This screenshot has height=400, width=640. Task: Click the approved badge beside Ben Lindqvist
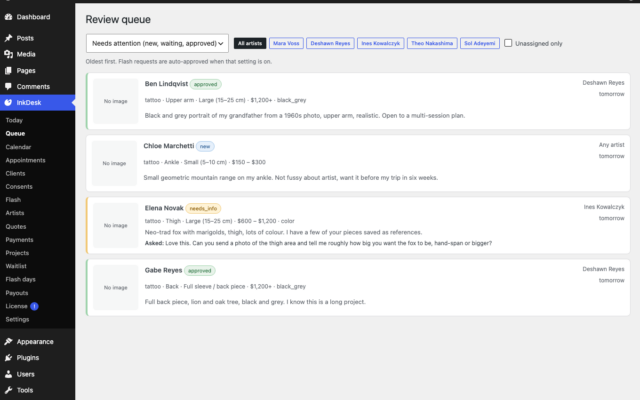206,84
